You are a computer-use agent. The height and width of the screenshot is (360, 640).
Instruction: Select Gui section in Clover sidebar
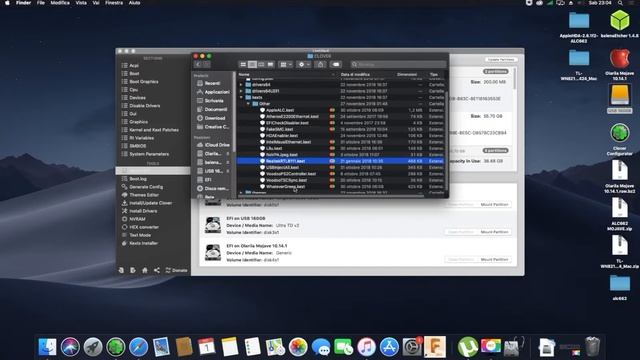click(133, 113)
